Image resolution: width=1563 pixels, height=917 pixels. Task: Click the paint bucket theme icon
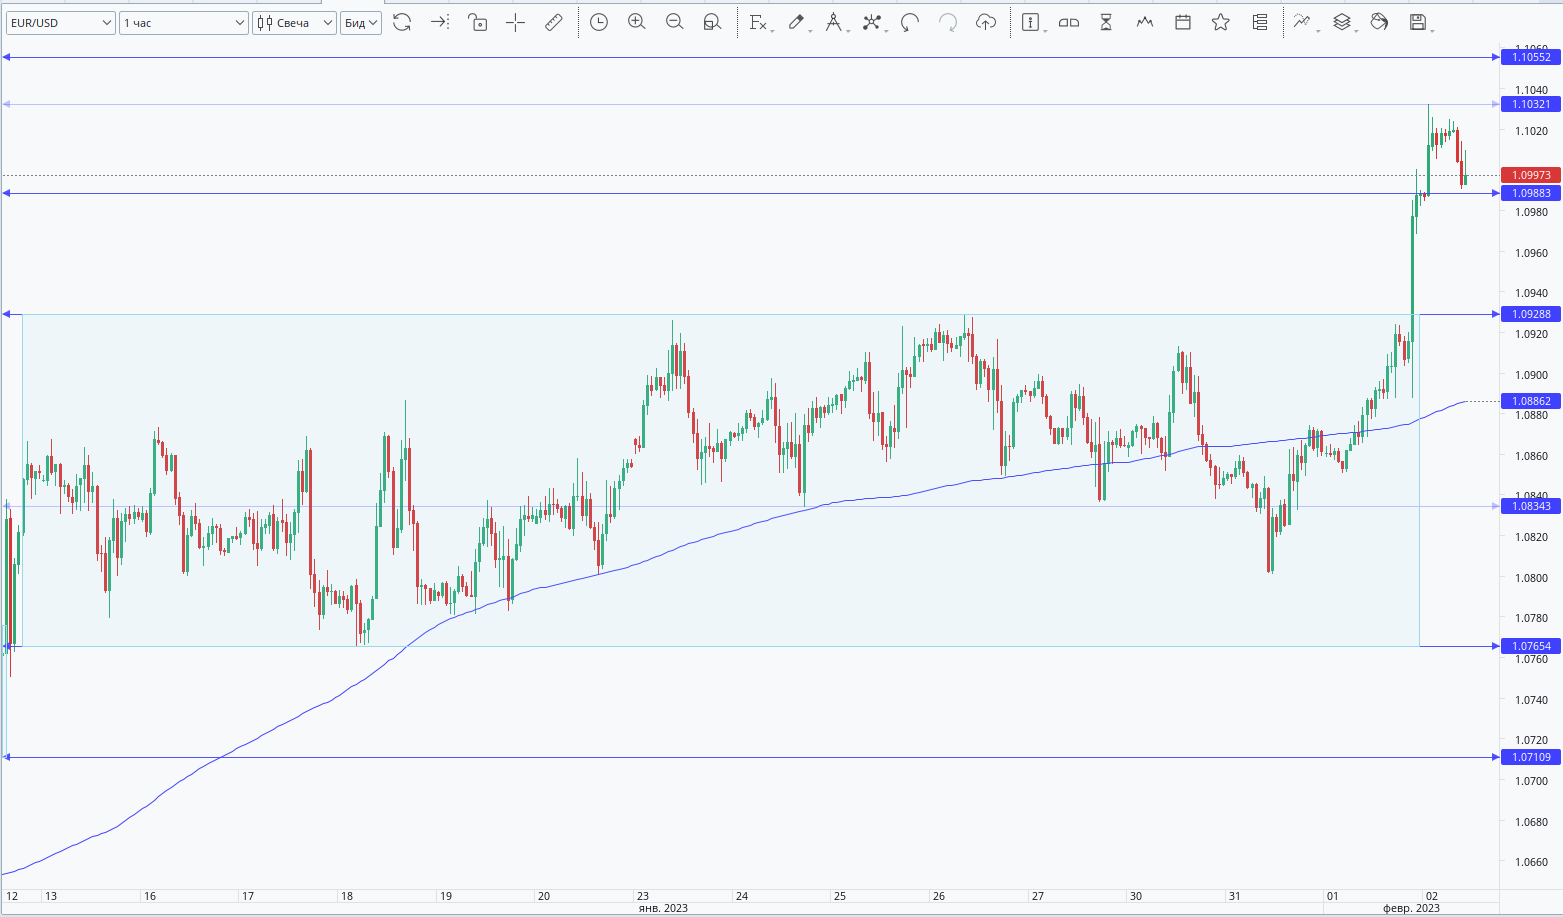point(1380,22)
